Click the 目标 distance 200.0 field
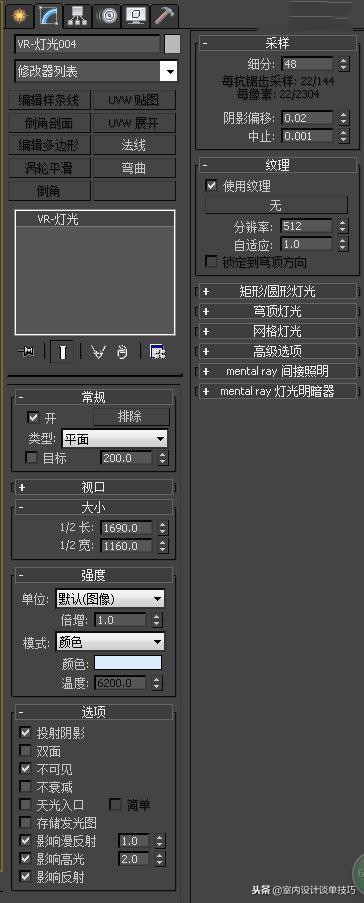Screen dimensions: 364x903 (127, 458)
